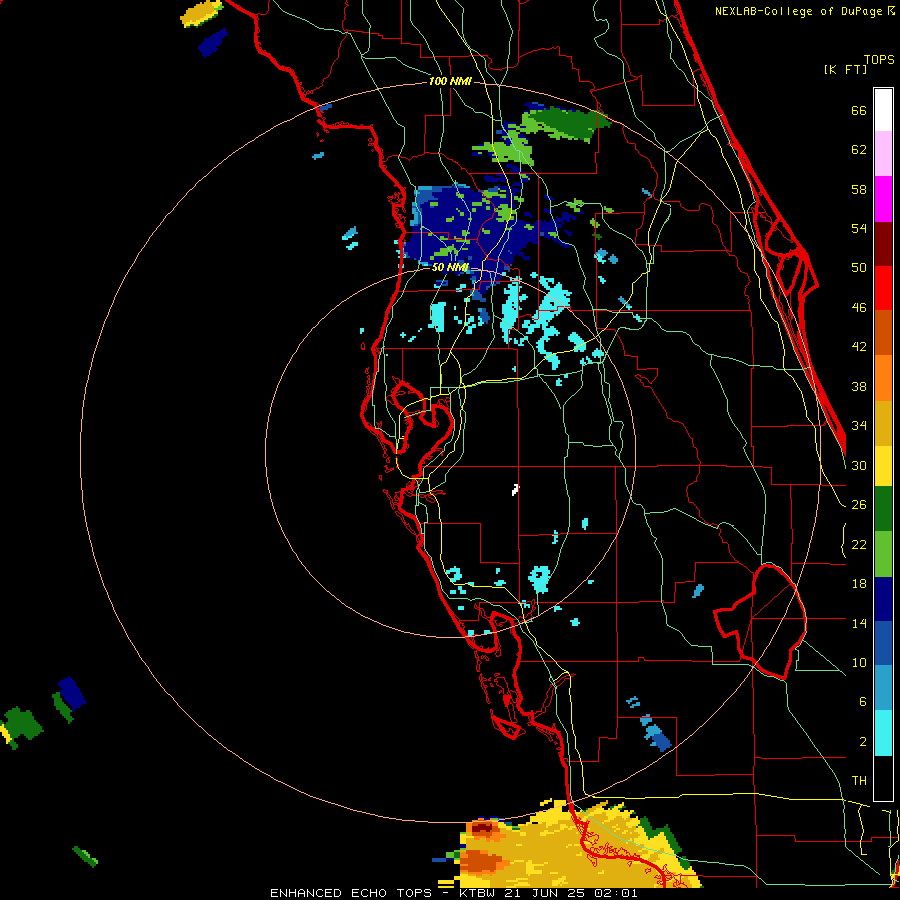This screenshot has height=900, width=900.
Task: Pick the light orange legend segment
Action: click(x=883, y=378)
